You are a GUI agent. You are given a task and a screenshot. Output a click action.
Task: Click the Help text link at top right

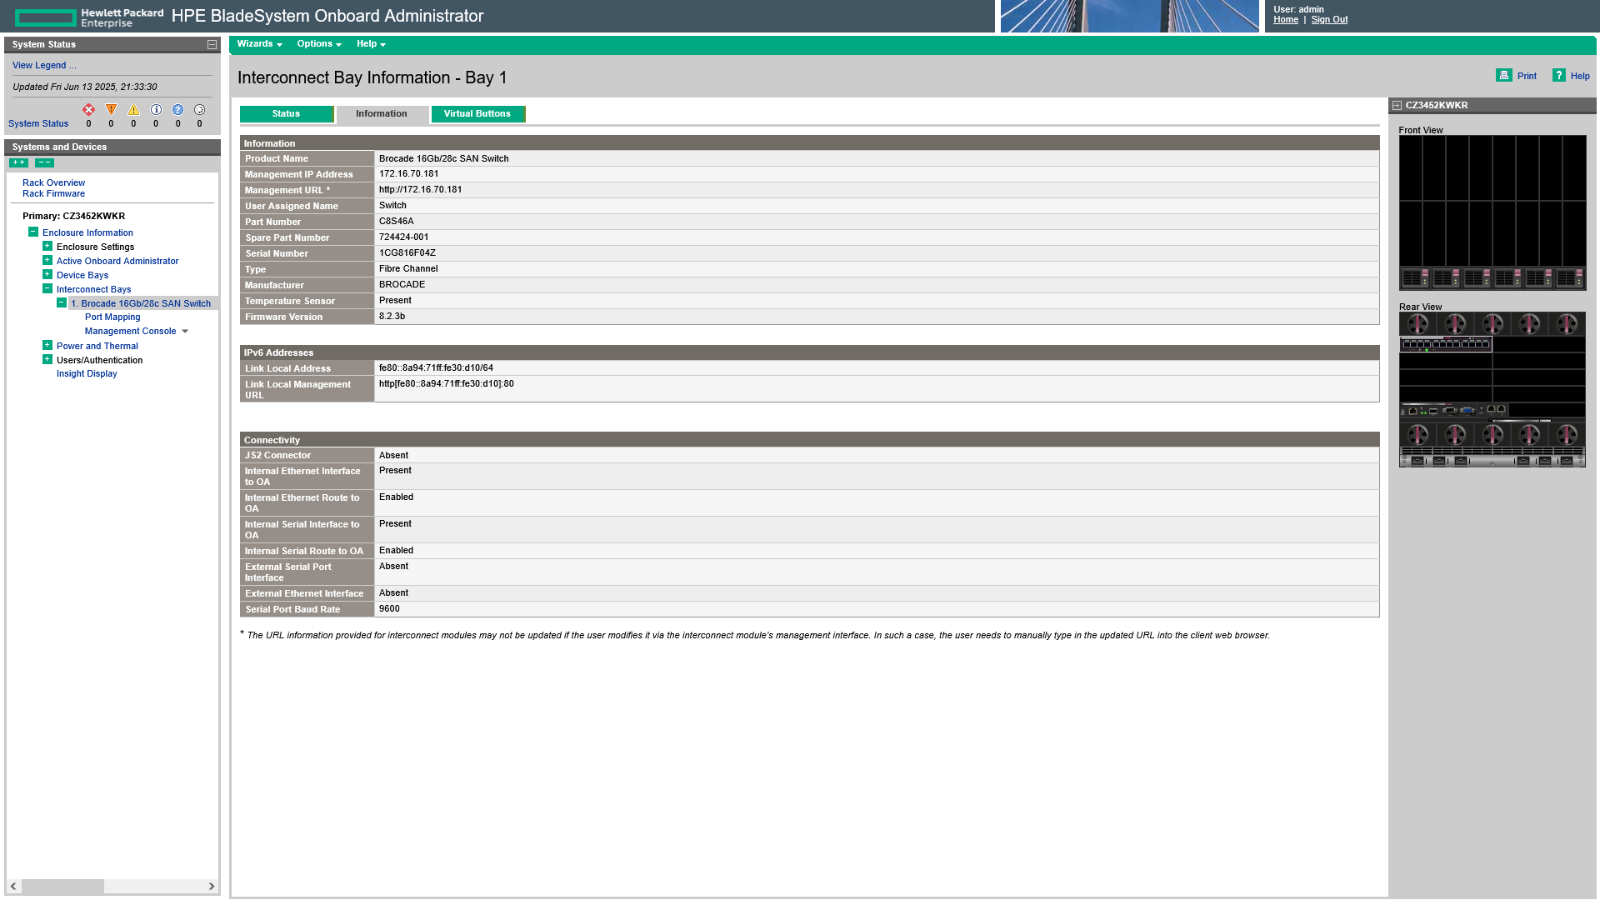[1580, 76]
